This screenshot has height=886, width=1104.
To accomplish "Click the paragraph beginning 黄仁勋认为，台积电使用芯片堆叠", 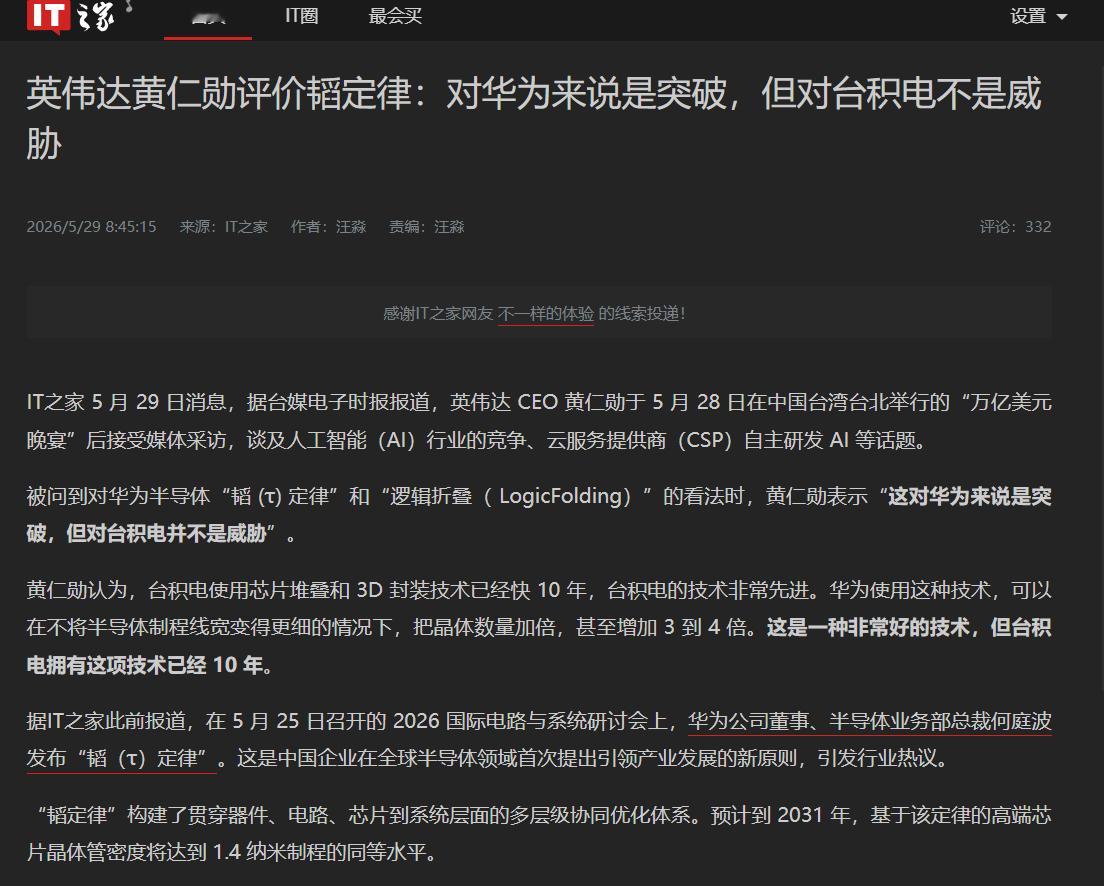I will click(539, 628).
